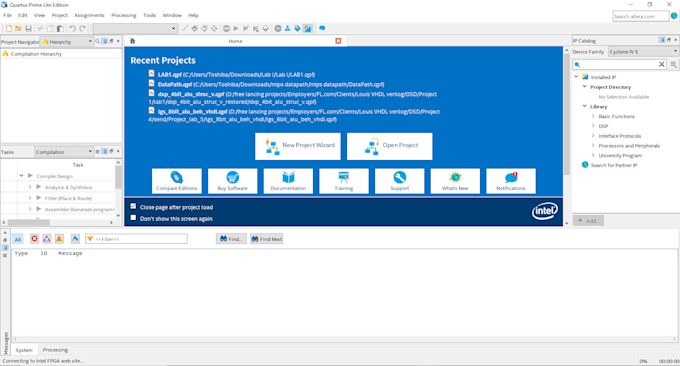Open the What's New globe tile

(x=455, y=181)
